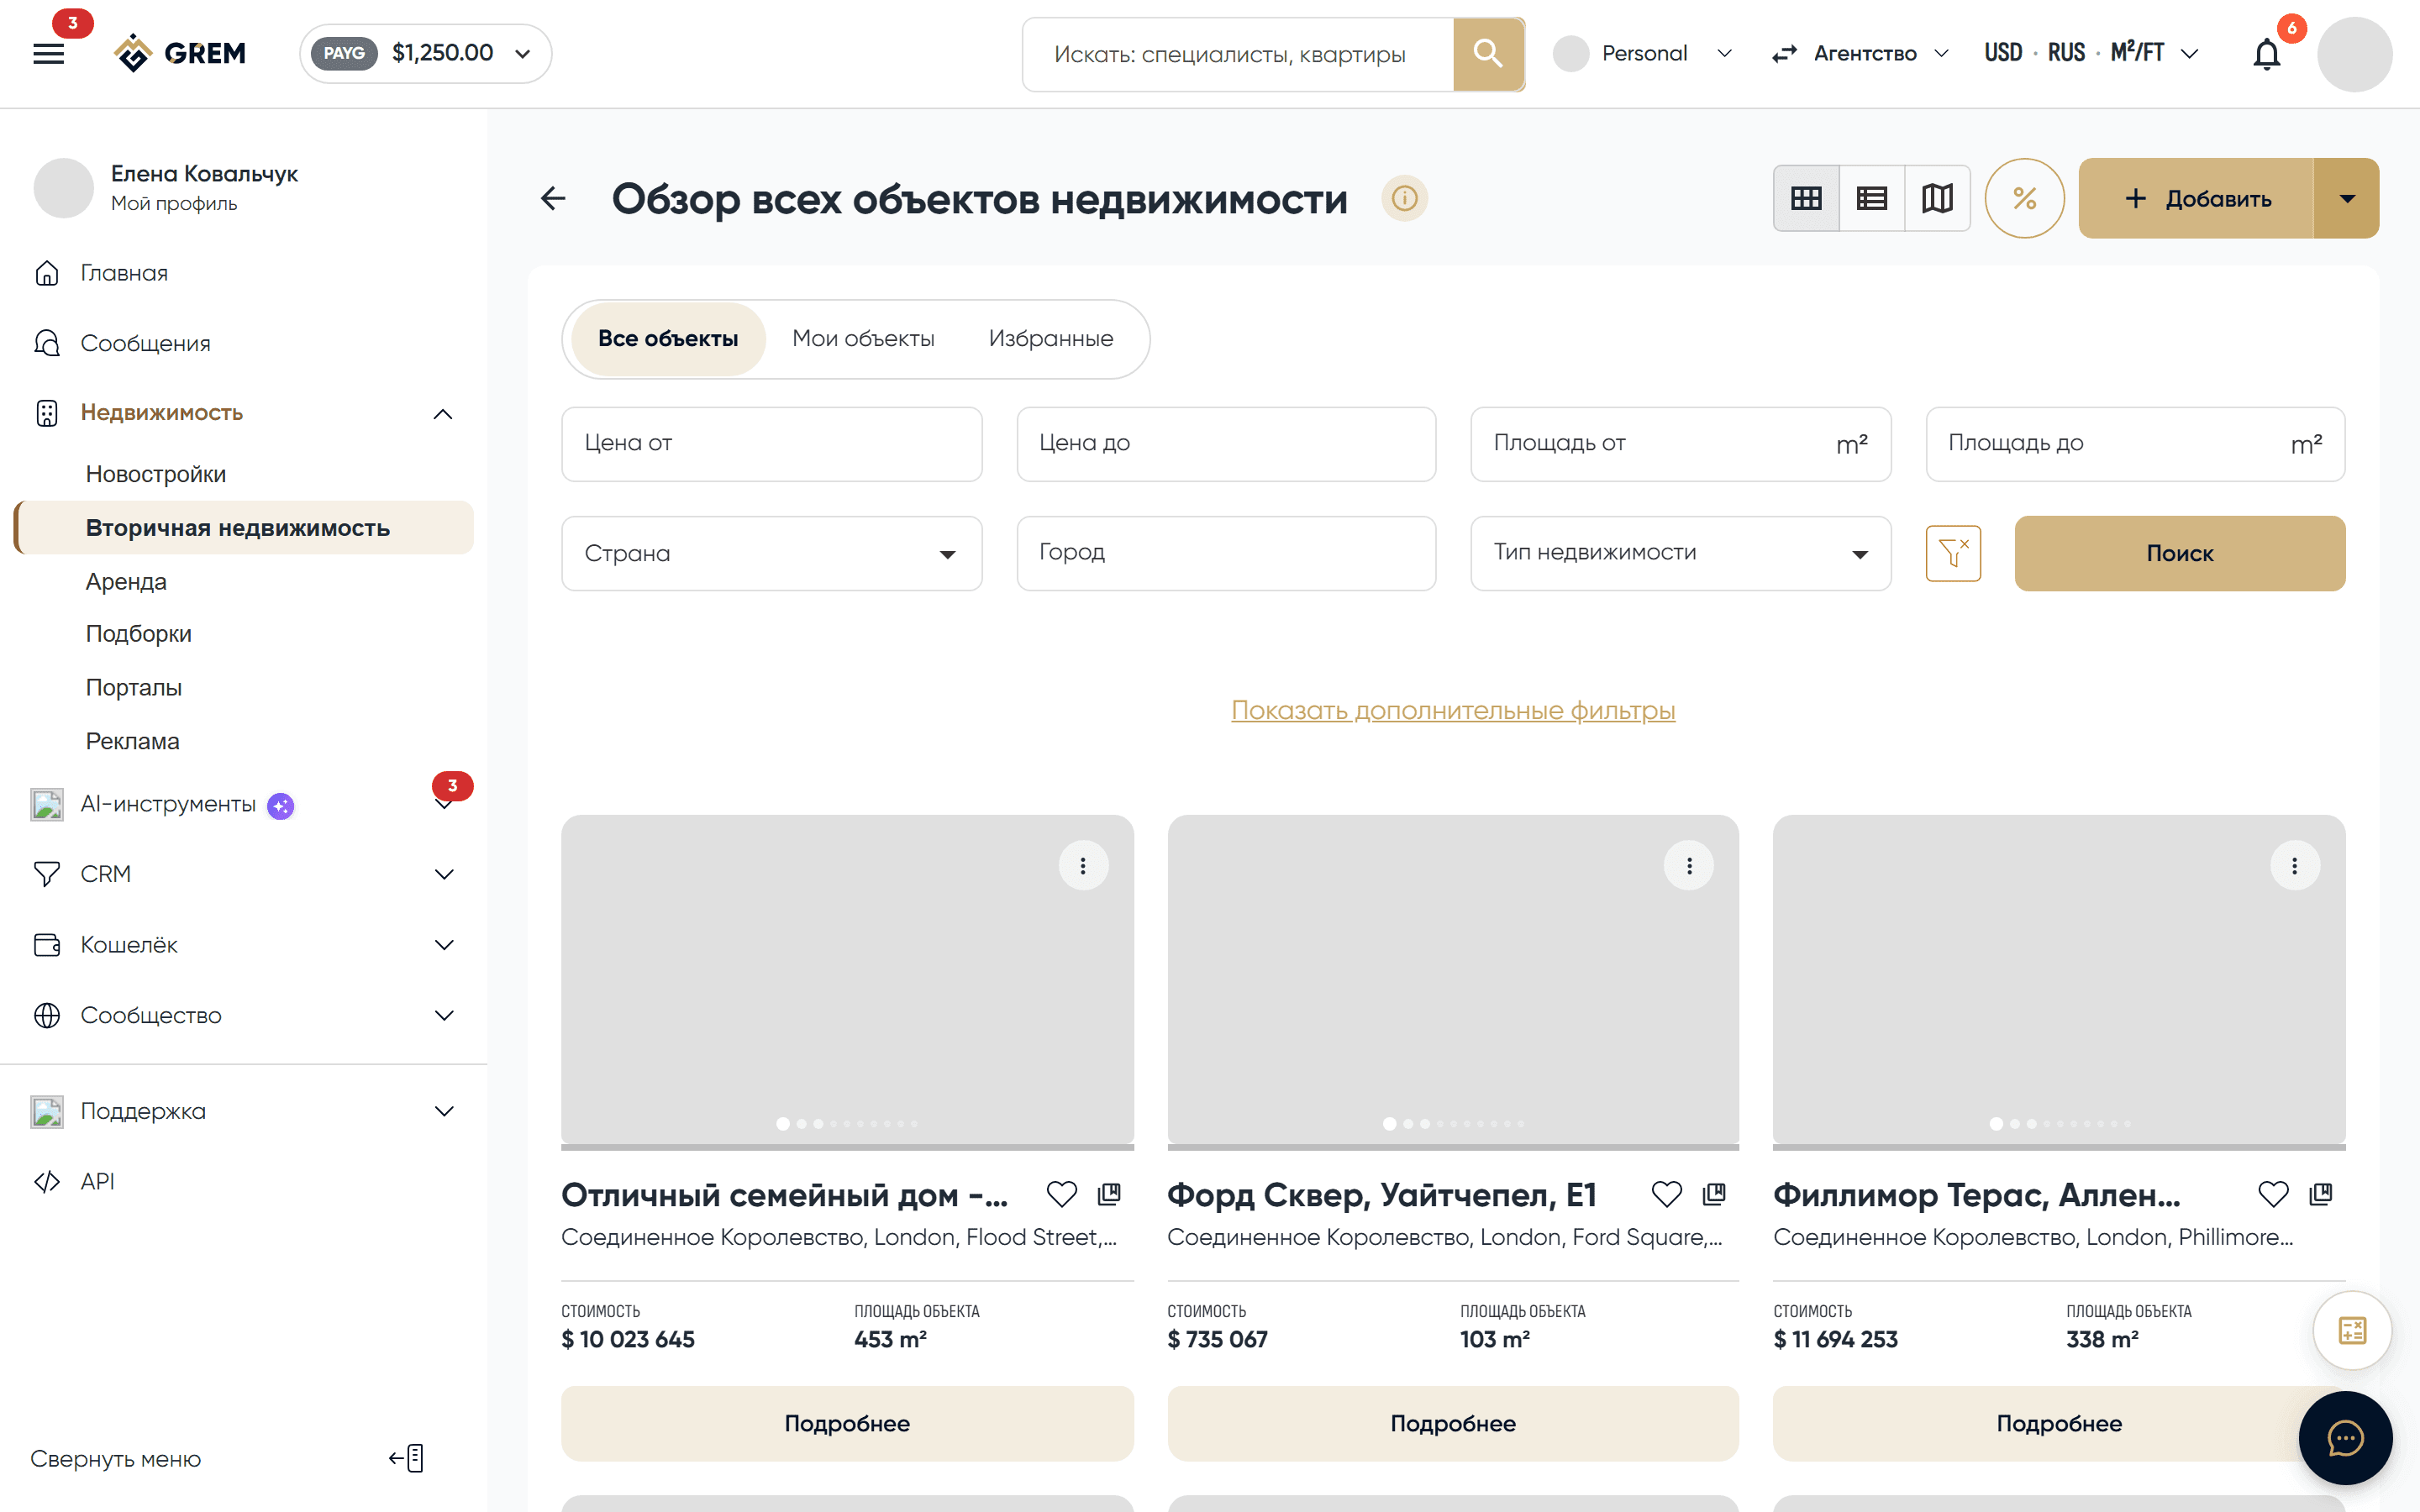This screenshot has height=1512, width=2420.
Task: Favorite the Отличный семейный дом heart
Action: pos(1062,1193)
